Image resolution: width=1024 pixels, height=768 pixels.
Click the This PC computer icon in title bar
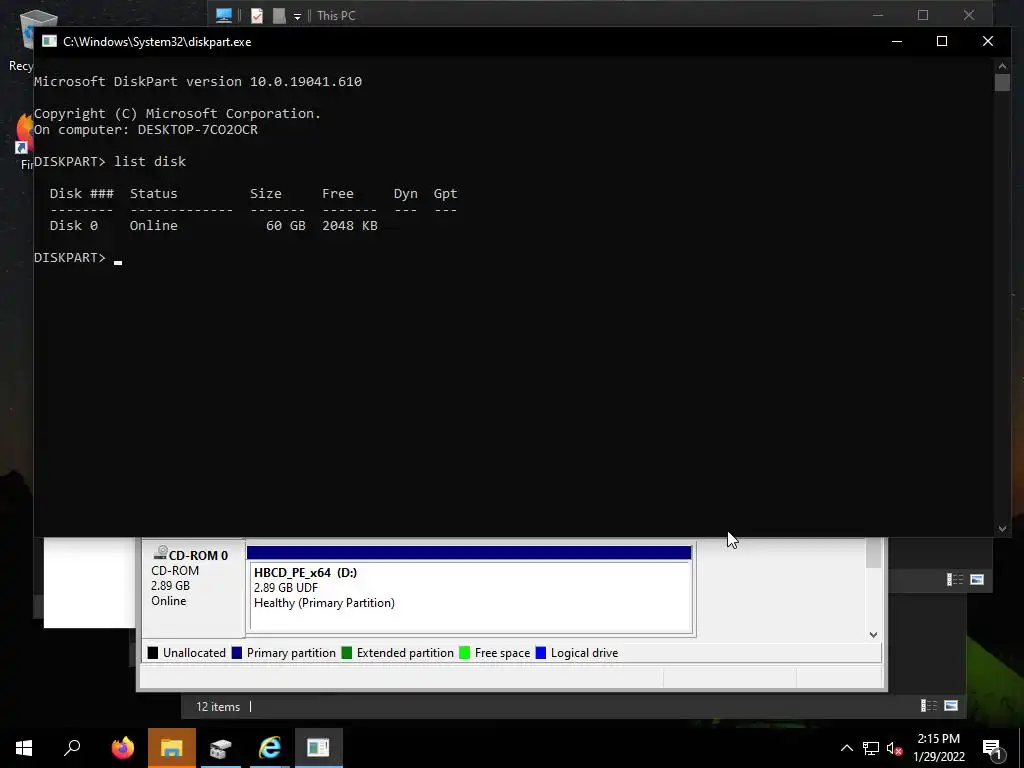[224, 15]
